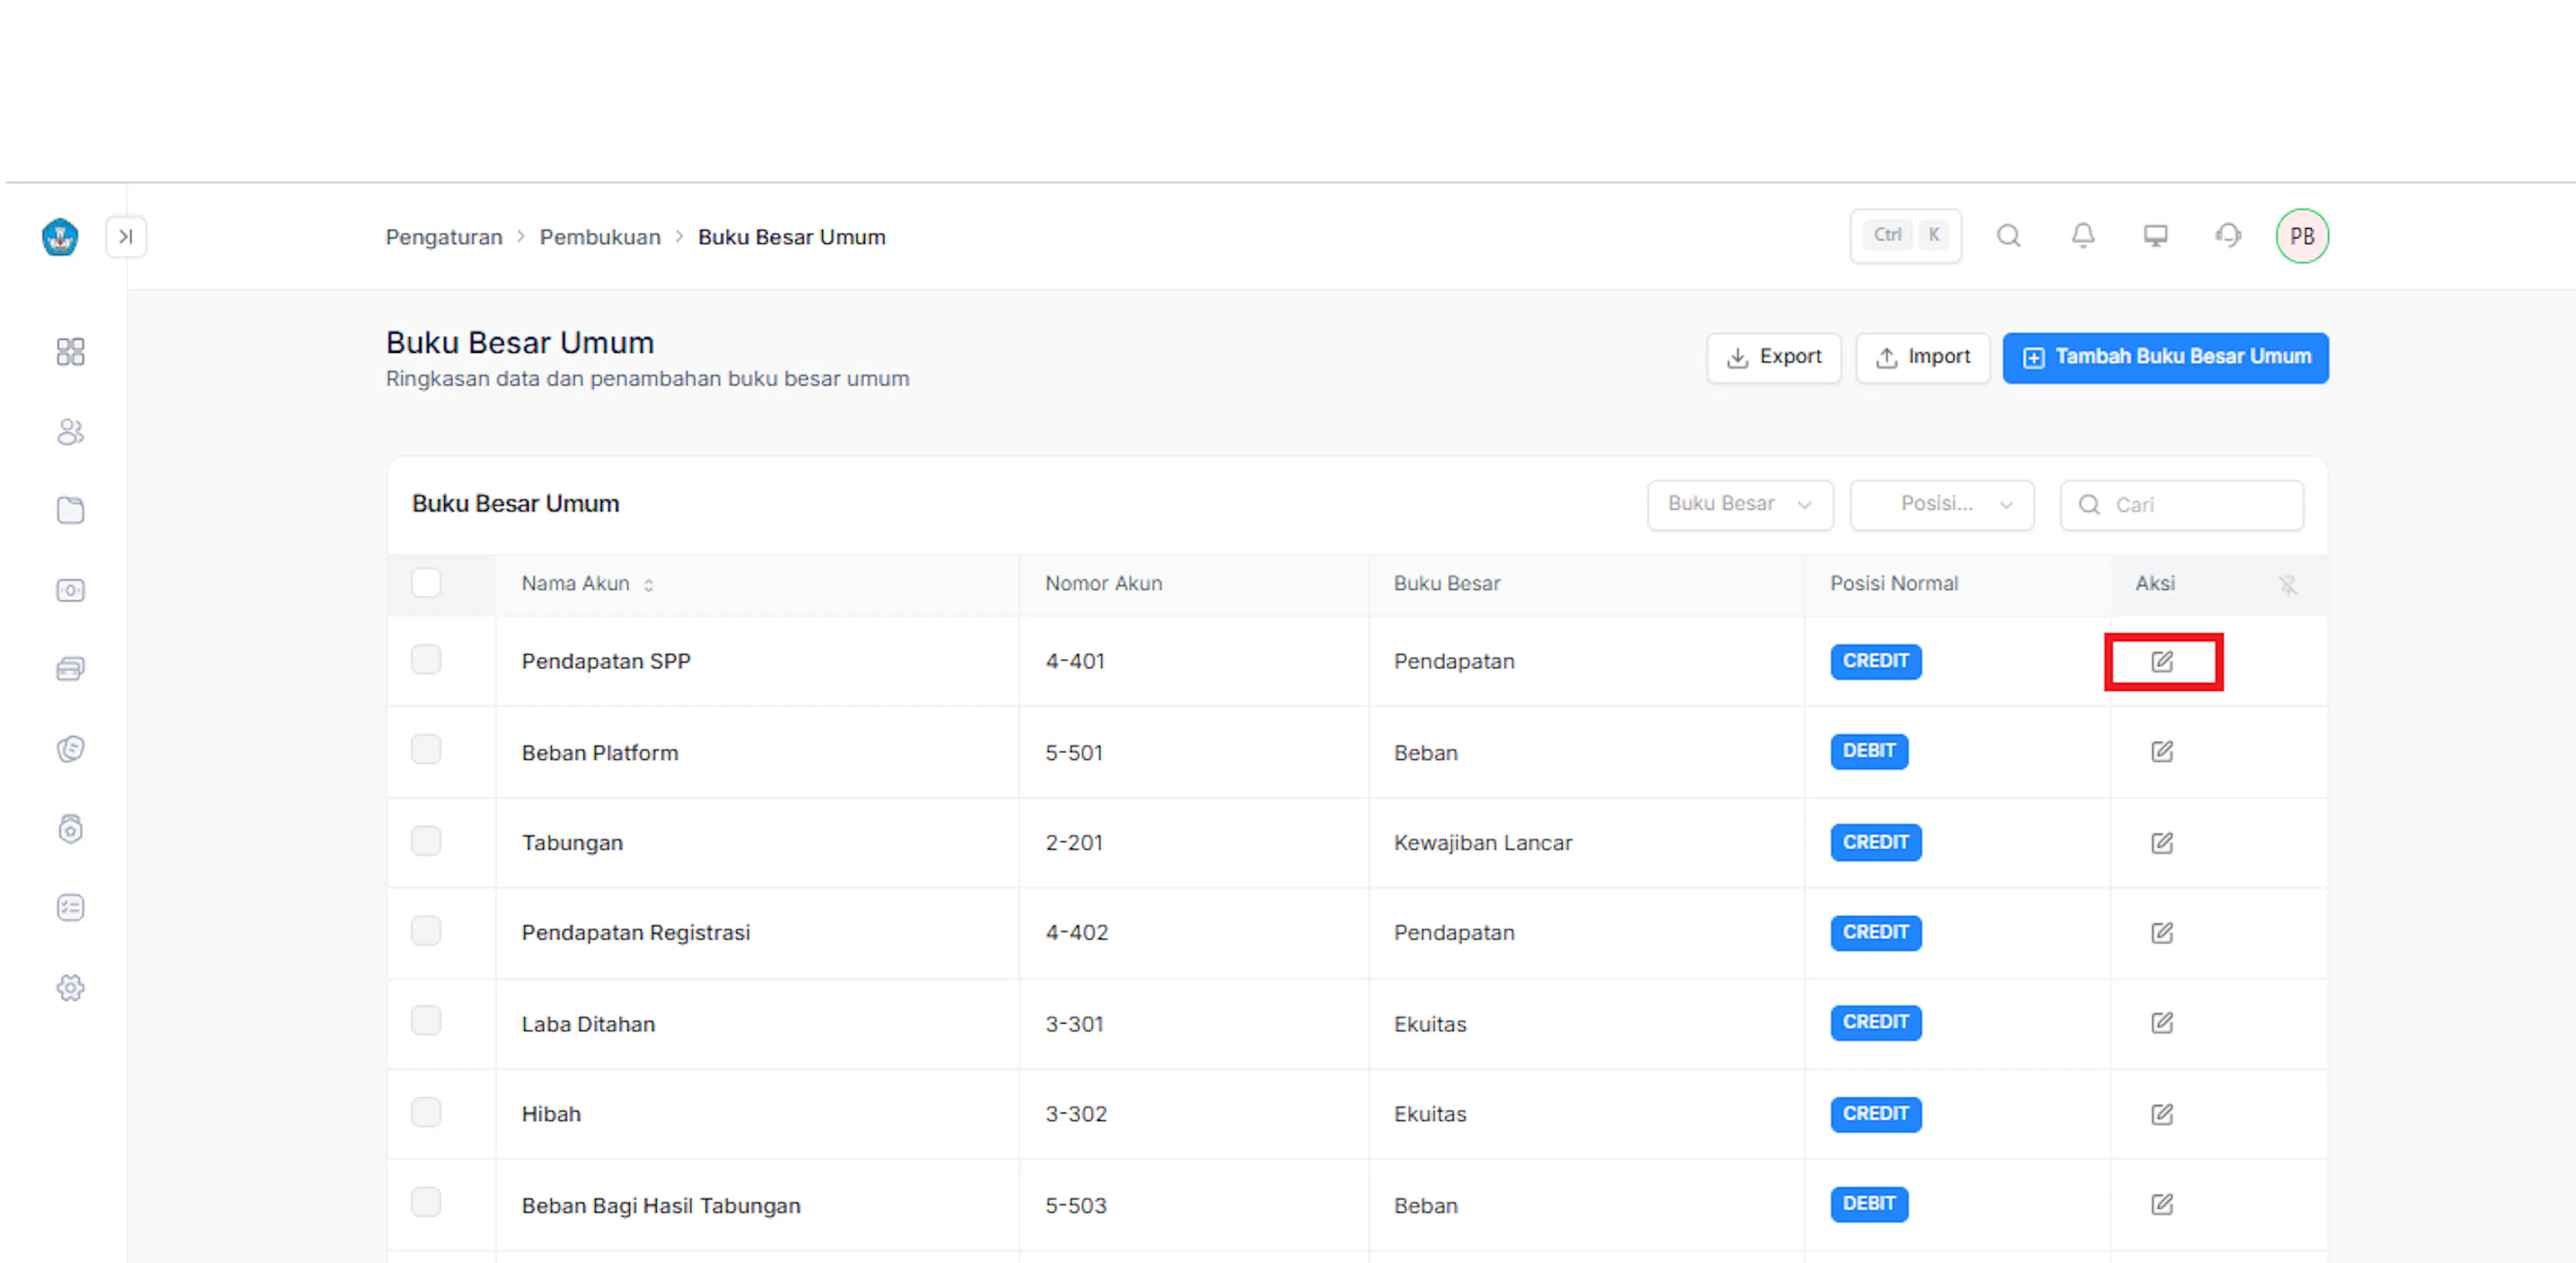This screenshot has width=2576, height=1263.
Task: Go to Pembukuan breadcrumb
Action: tap(600, 237)
